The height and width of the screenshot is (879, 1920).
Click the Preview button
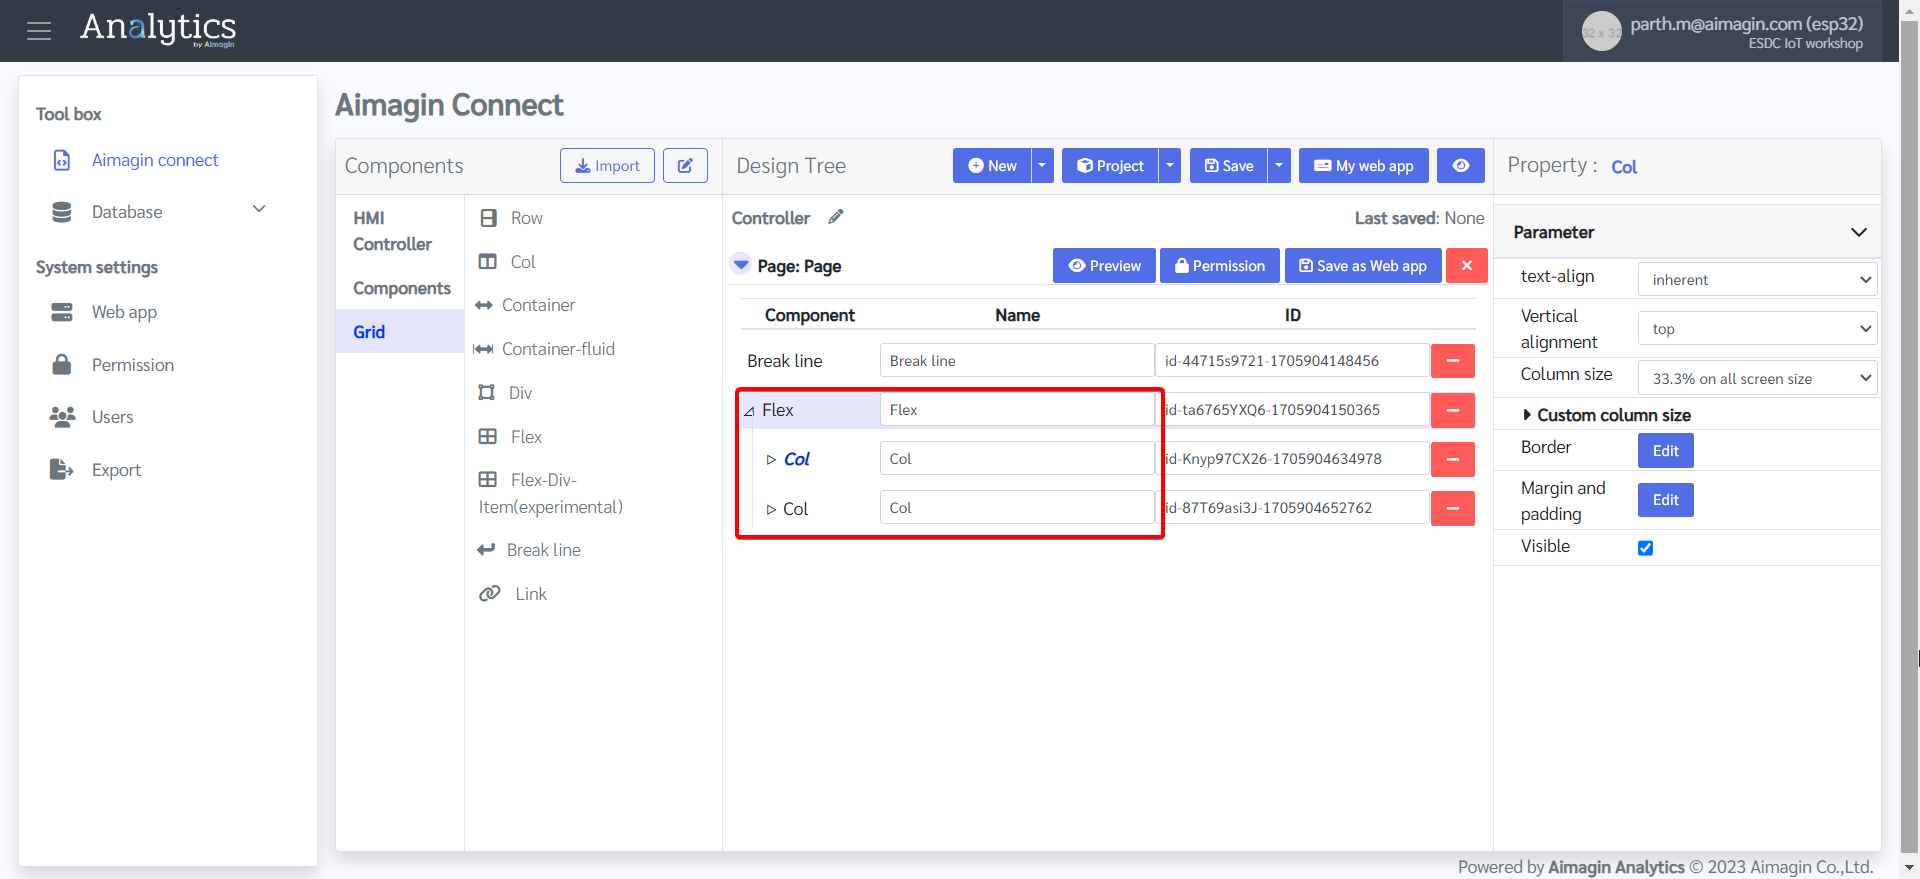pos(1104,266)
